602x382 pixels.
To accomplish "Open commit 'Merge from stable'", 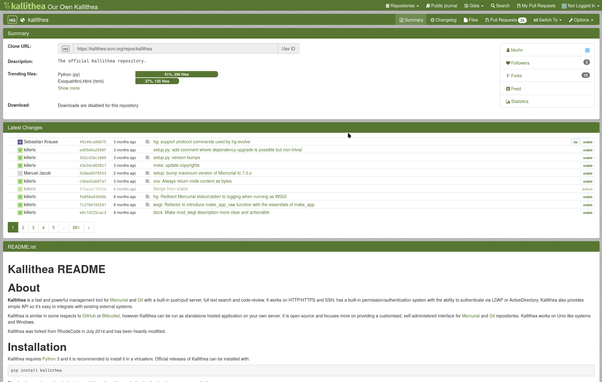I will 170,189.
